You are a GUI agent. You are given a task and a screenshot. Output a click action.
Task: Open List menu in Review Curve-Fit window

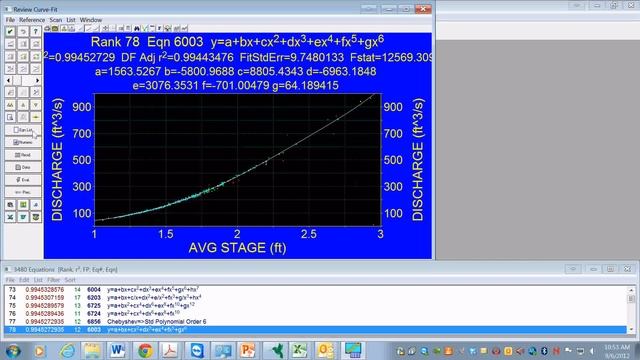click(71, 20)
